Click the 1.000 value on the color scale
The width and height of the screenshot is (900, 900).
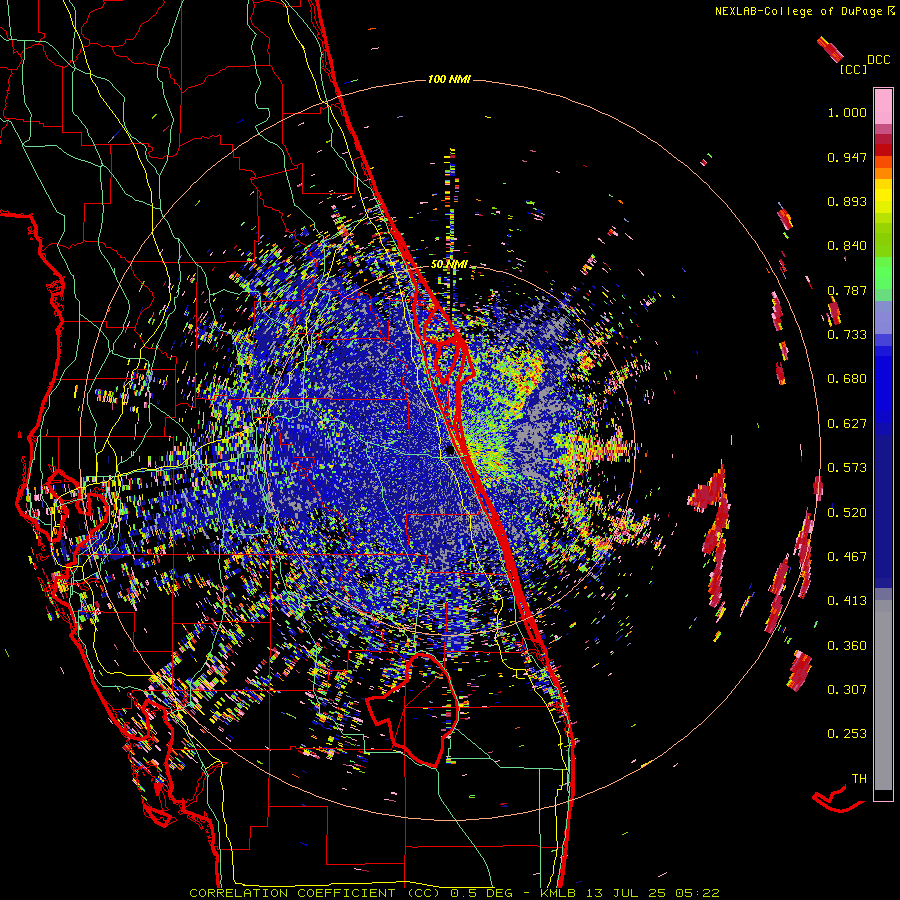click(847, 112)
